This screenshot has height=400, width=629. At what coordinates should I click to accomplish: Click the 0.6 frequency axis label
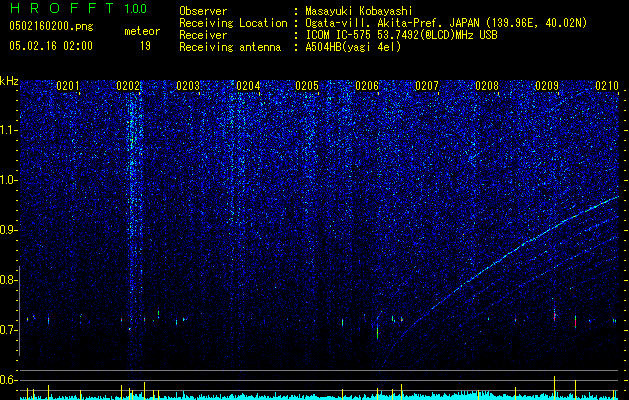pyautogui.click(x=9, y=380)
